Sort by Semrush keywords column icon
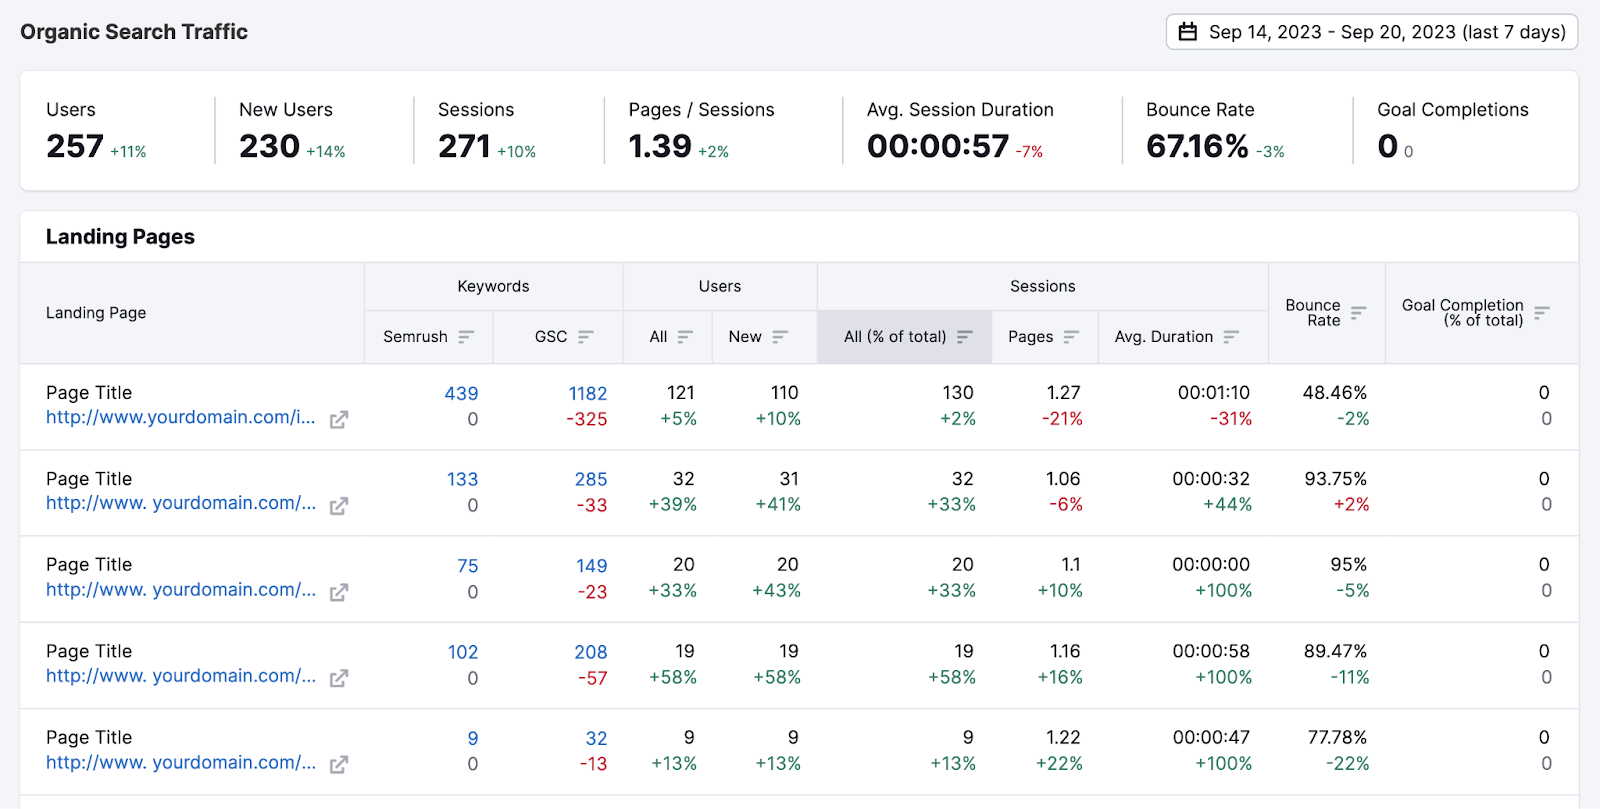Viewport: 1600px width, 809px height. click(466, 337)
